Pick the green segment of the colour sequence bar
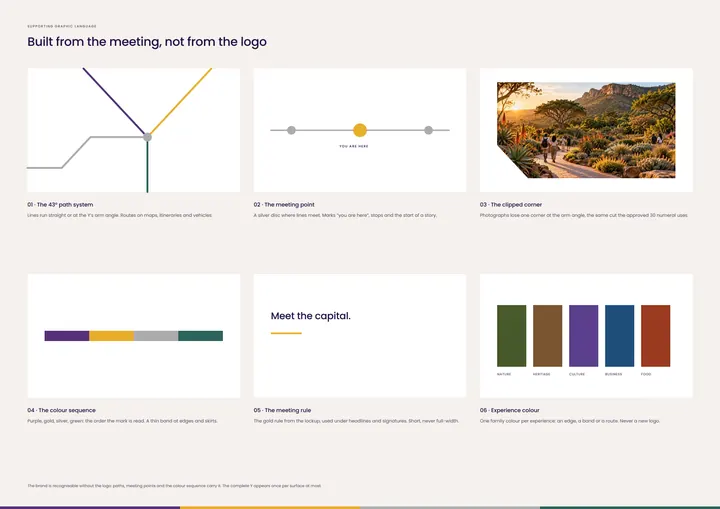 [201, 336]
